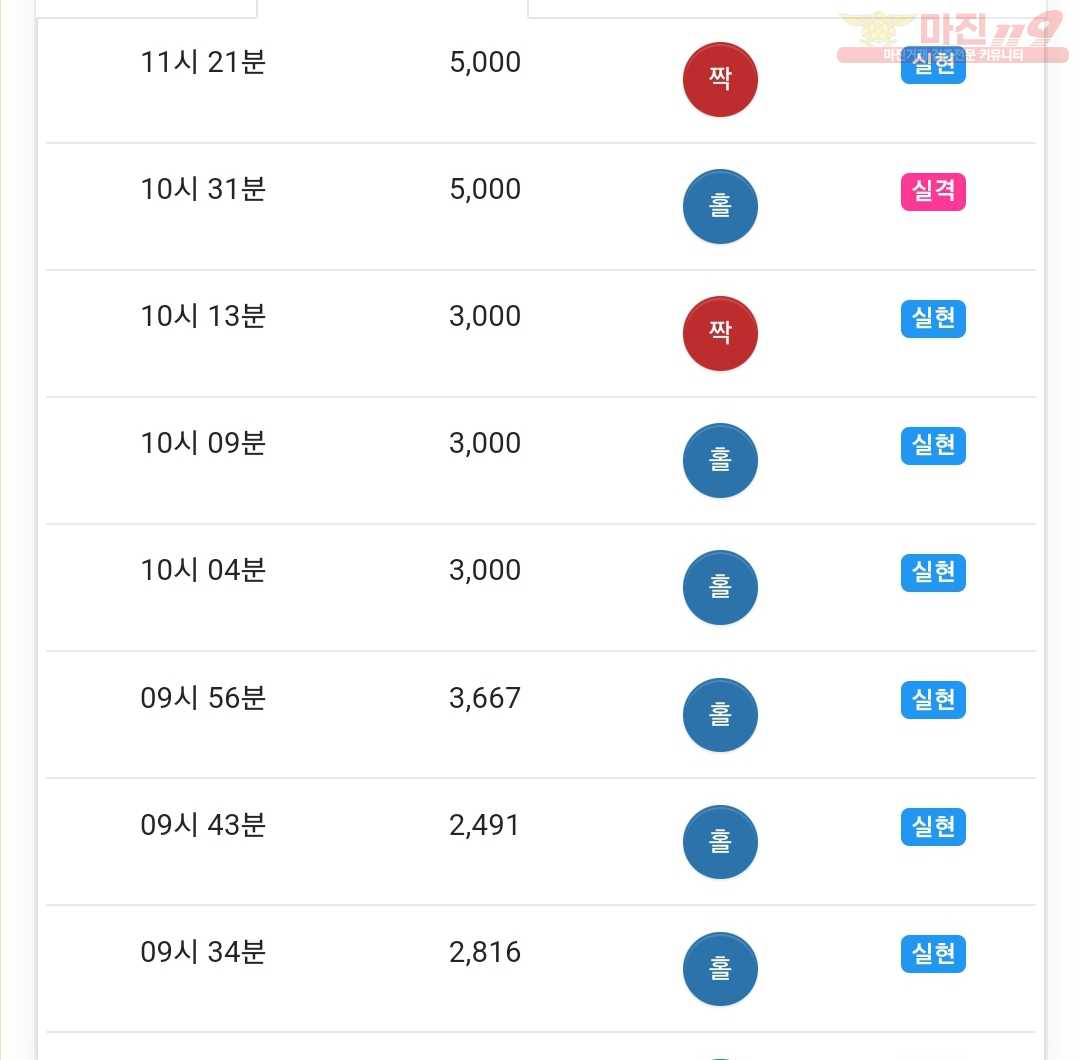Tap the 실현 badge in 09시 43분 row
1080x1060 pixels.
tap(933, 827)
